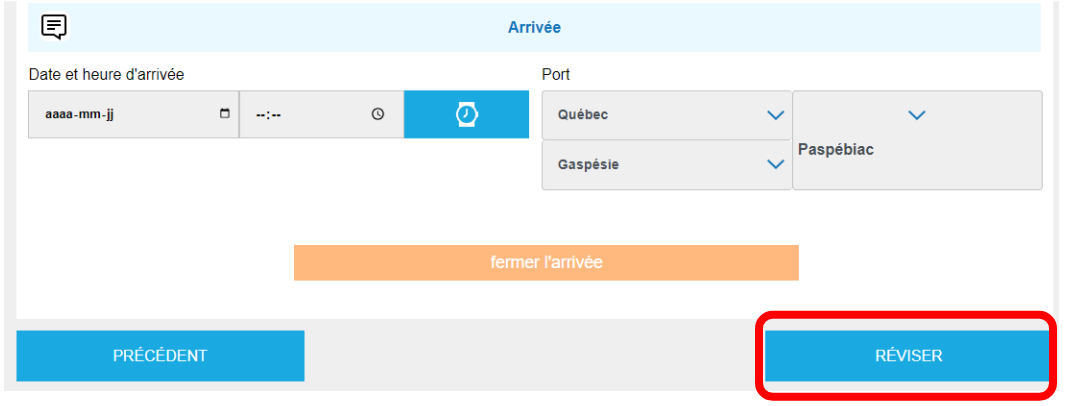Go back with the PRÉCÉDENT button
This screenshot has width=1071, height=406.
[160, 356]
